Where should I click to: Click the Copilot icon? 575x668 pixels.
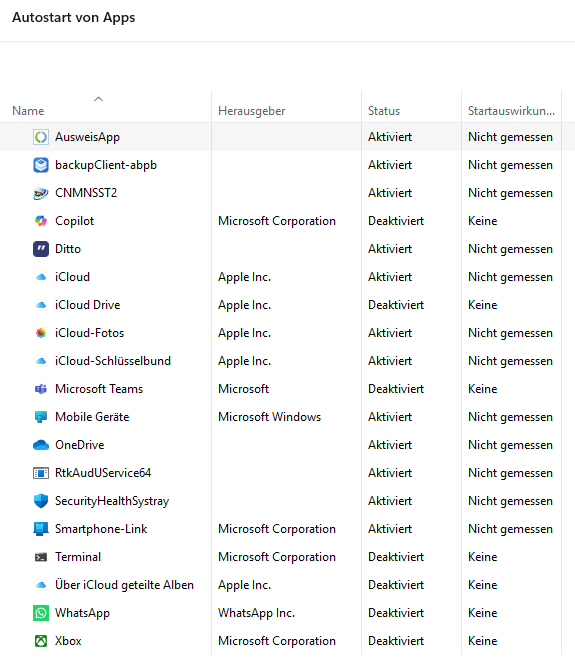[x=41, y=221]
